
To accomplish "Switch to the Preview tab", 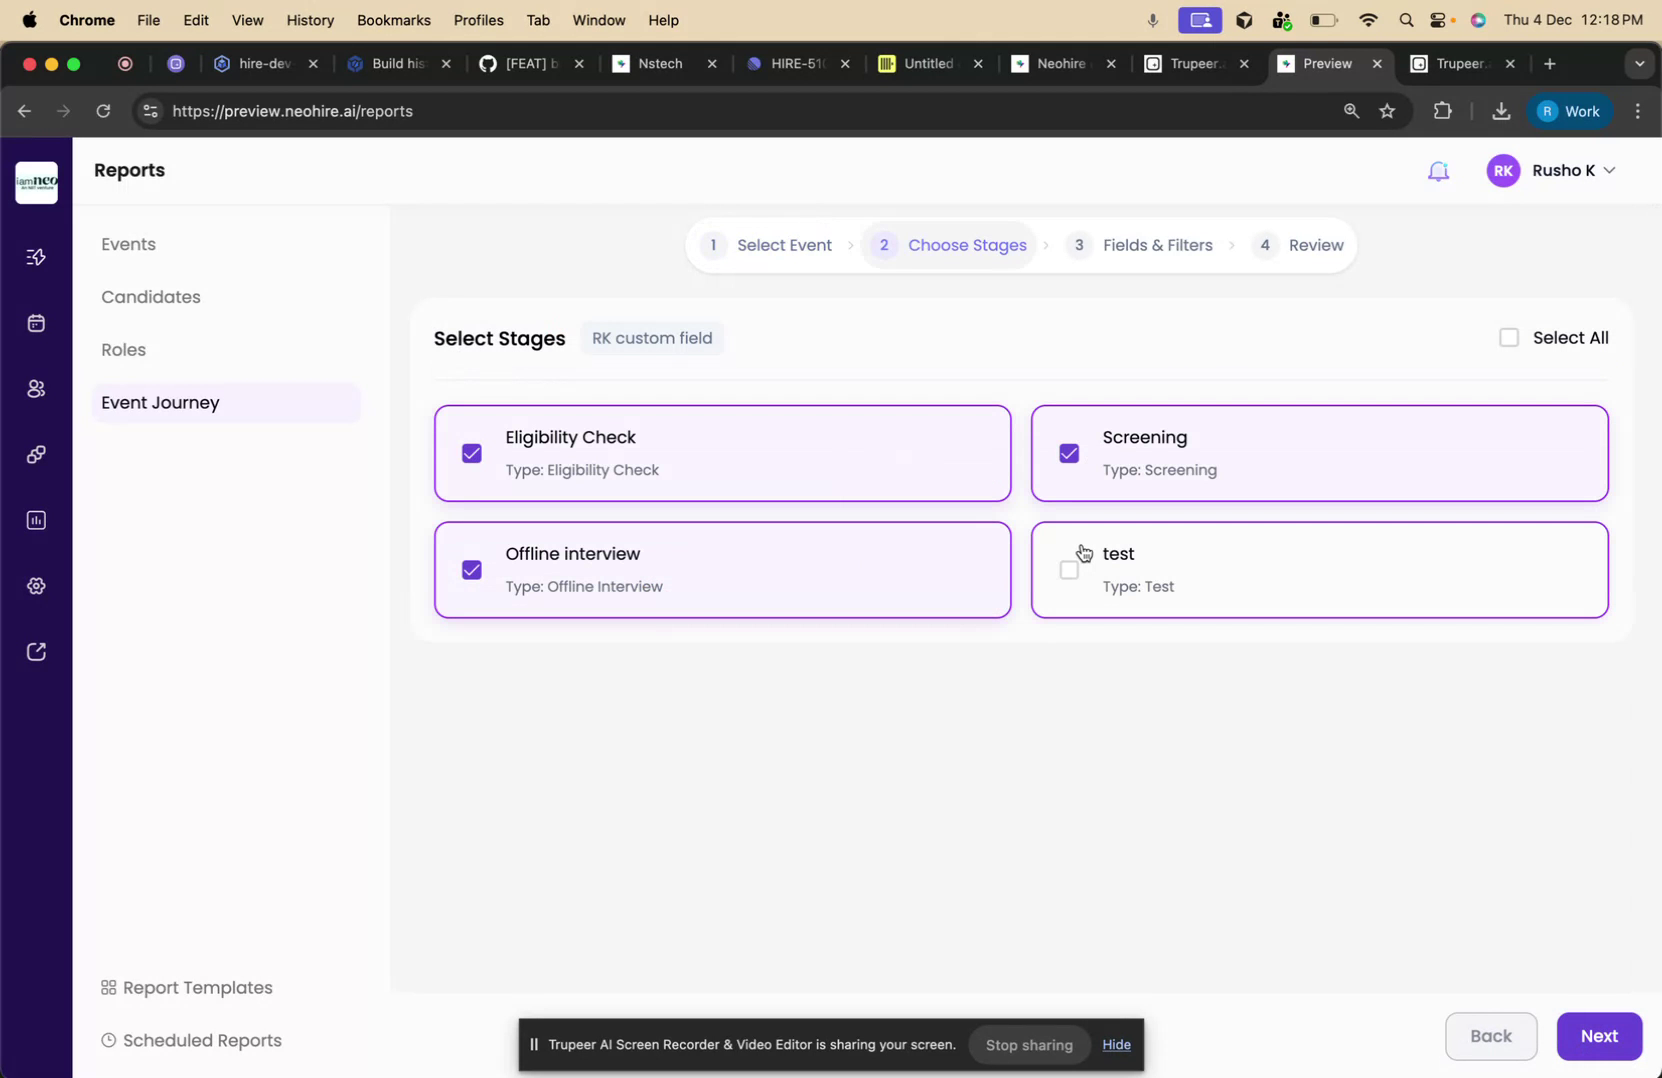I will (x=1325, y=63).
